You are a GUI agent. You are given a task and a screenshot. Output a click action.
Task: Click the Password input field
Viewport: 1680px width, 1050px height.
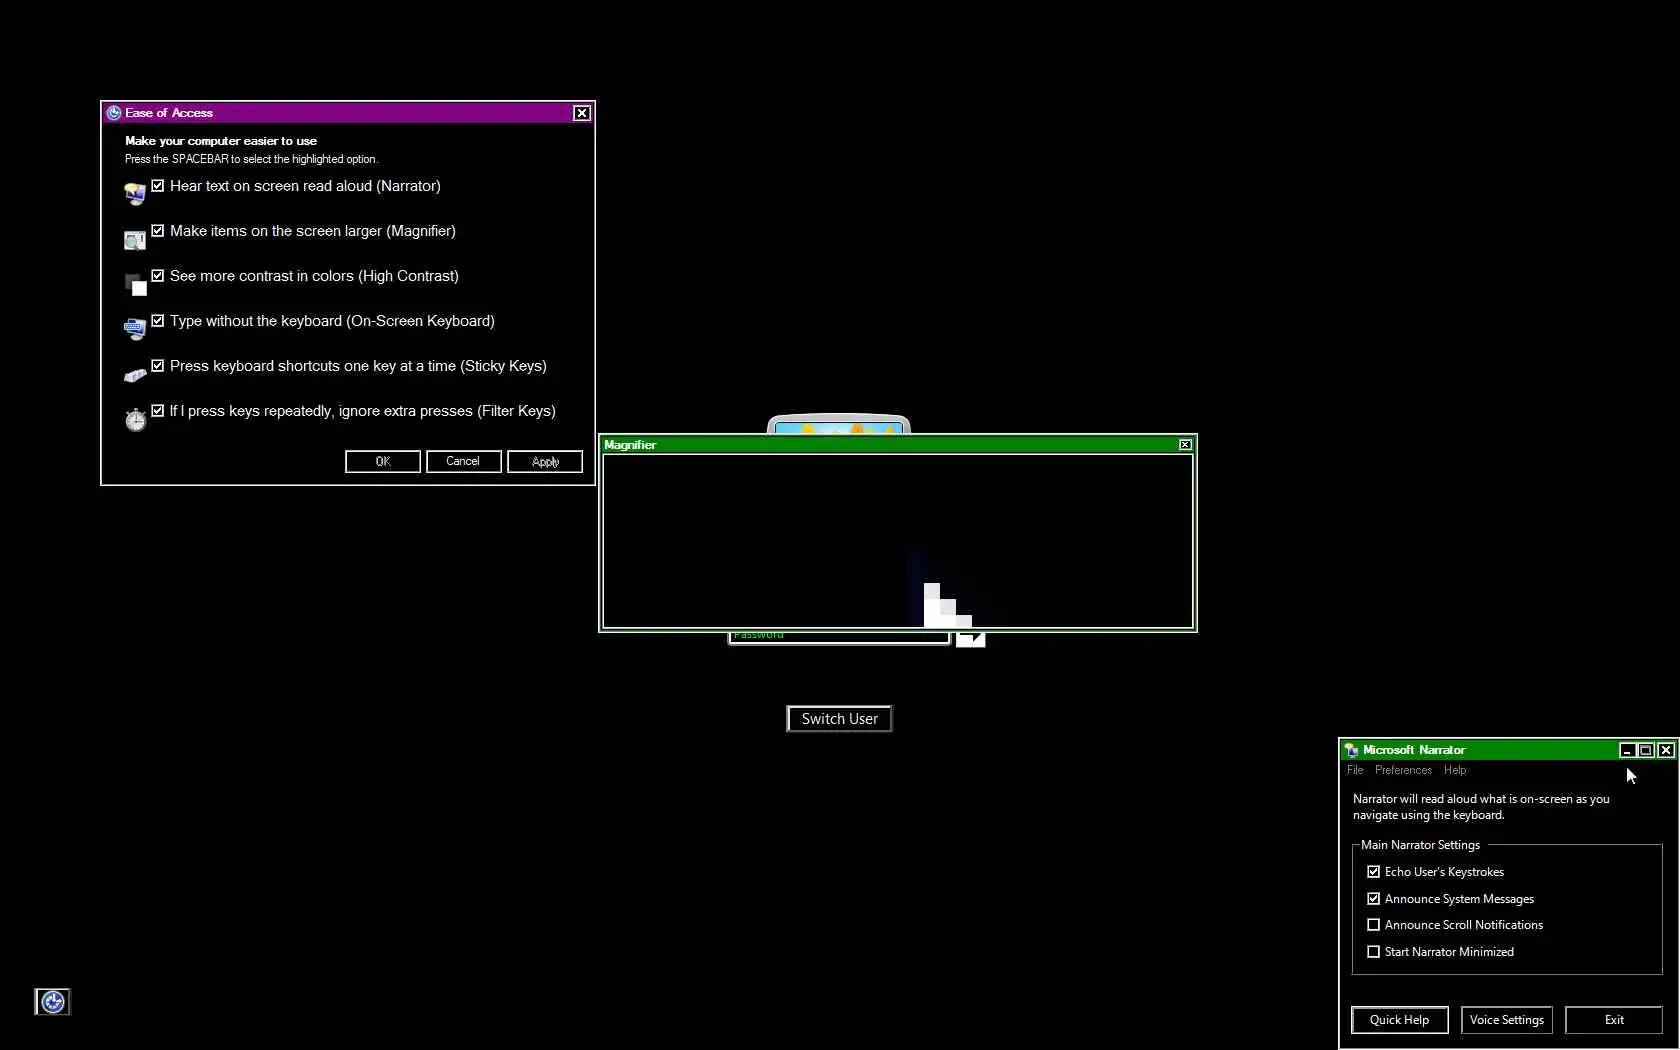pyautogui.click(x=839, y=638)
